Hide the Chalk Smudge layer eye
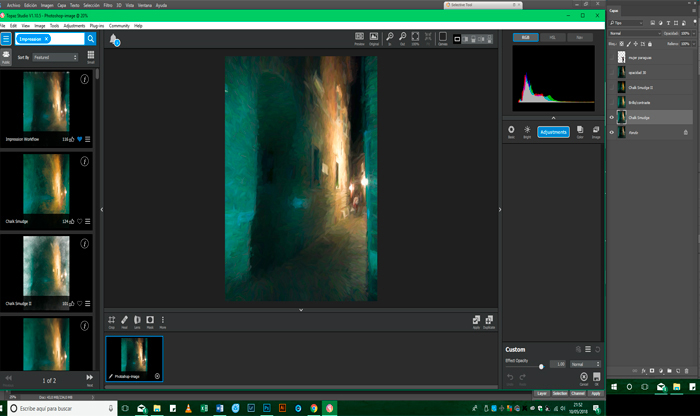 tap(612, 117)
